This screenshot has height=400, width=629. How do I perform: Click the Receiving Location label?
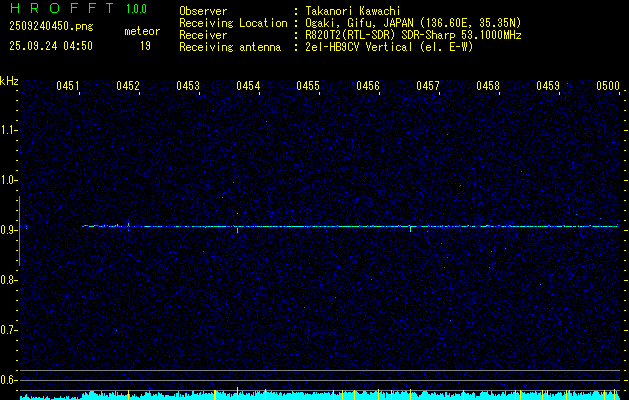[233, 23]
